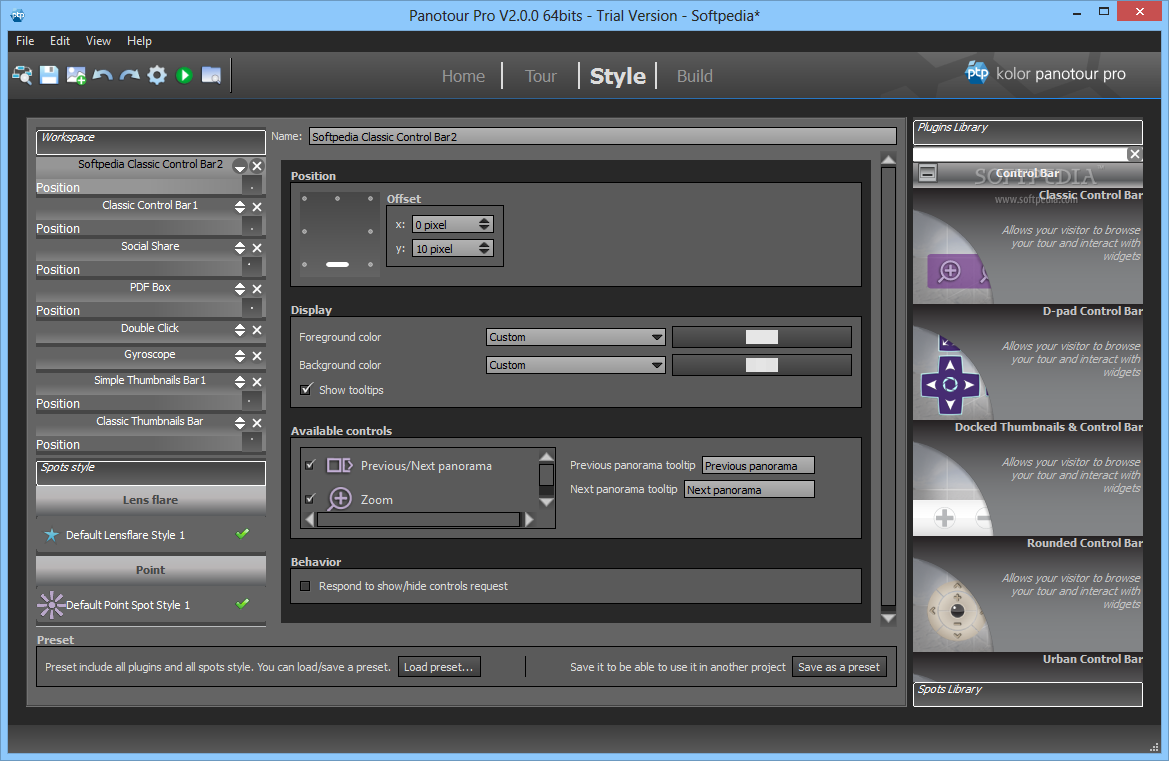Add a panorama image with toolbar icon

(76, 75)
